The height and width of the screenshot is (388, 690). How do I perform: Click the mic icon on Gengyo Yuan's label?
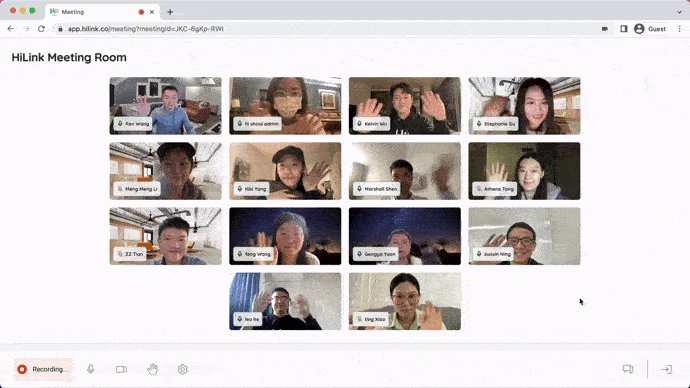click(x=360, y=254)
